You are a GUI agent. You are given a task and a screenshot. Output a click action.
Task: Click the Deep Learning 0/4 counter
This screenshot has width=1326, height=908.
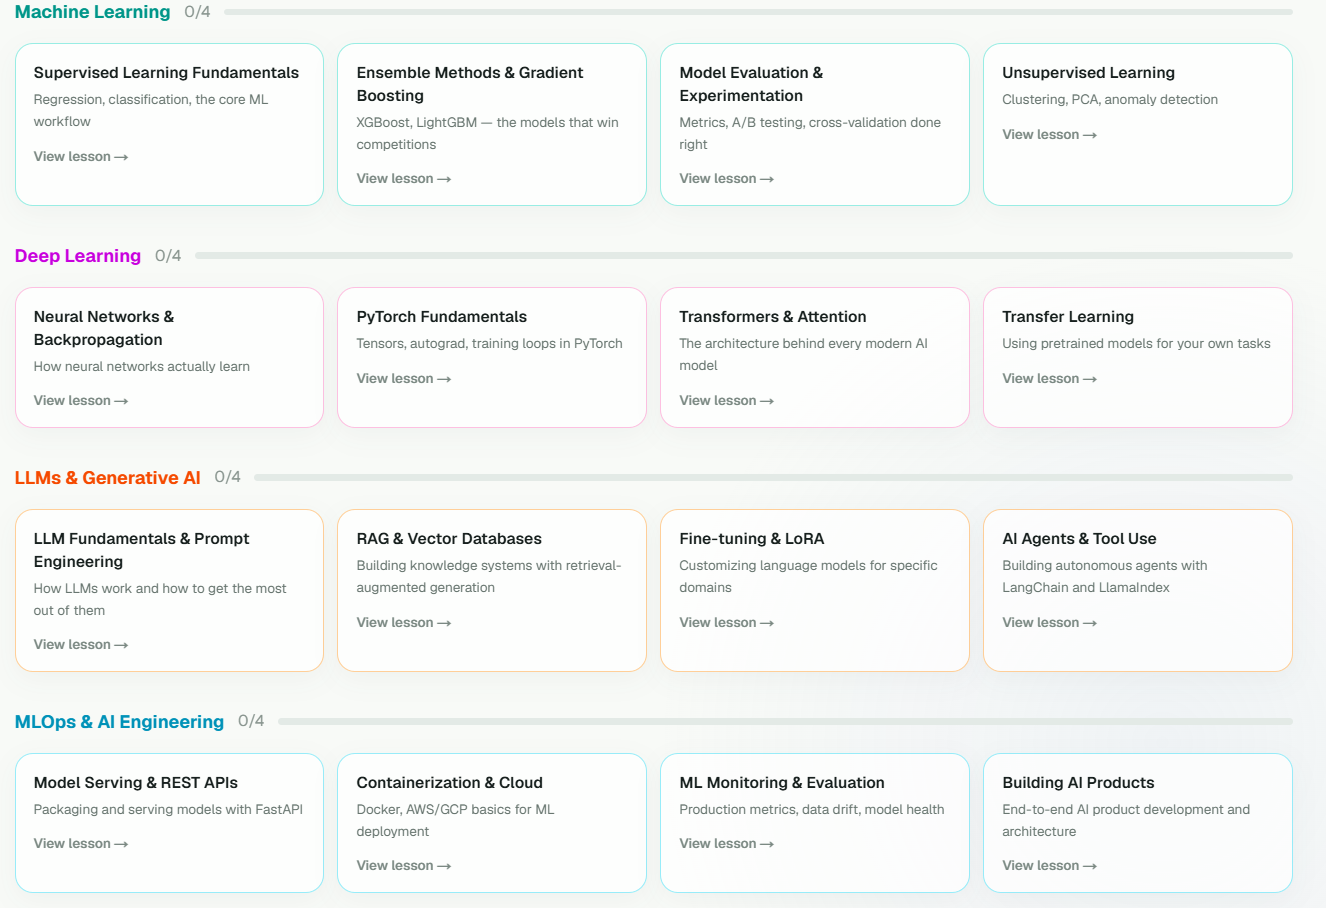(x=168, y=256)
